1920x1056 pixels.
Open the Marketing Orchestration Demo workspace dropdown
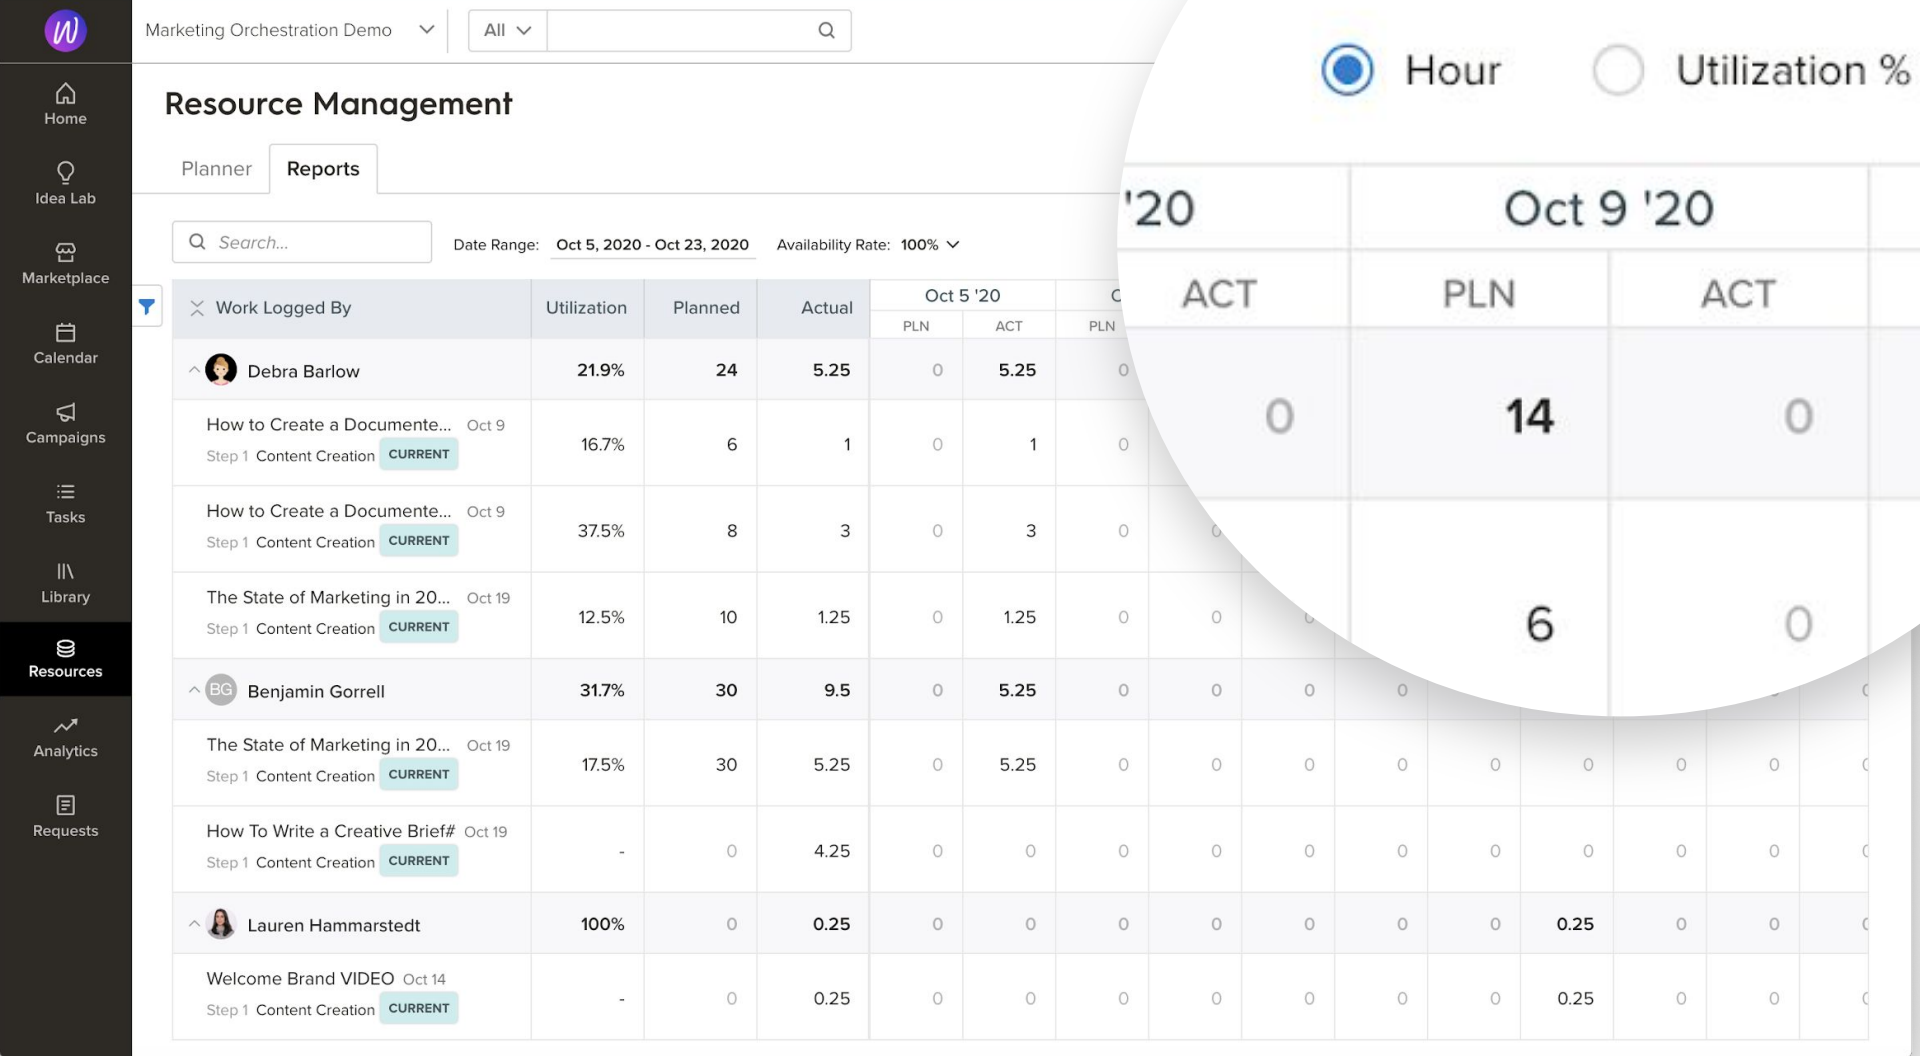289,30
